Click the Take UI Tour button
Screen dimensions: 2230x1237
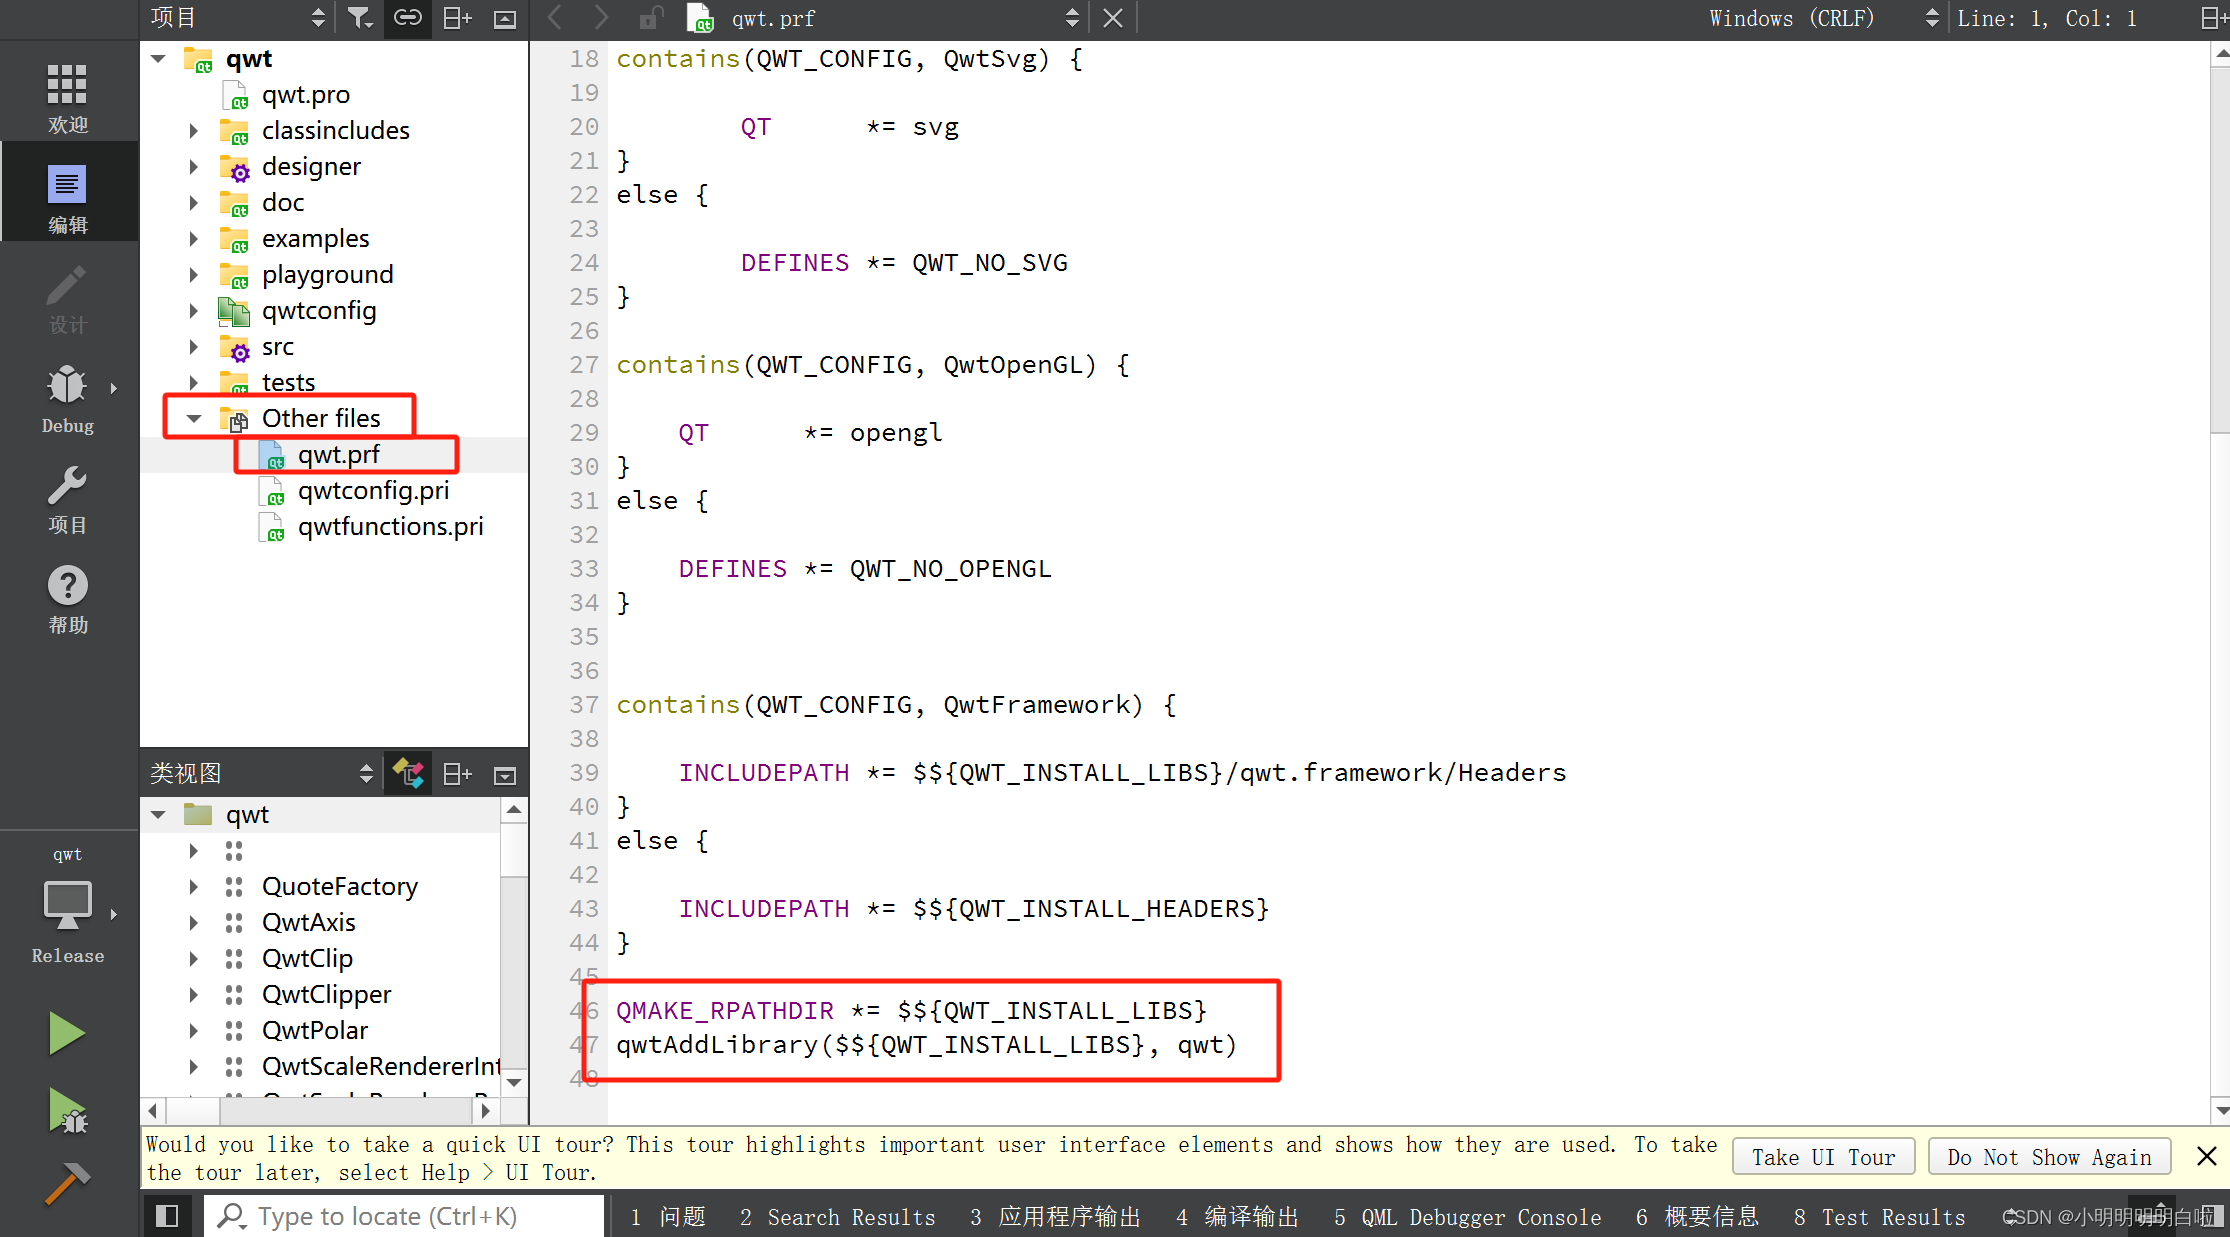tap(1822, 1157)
